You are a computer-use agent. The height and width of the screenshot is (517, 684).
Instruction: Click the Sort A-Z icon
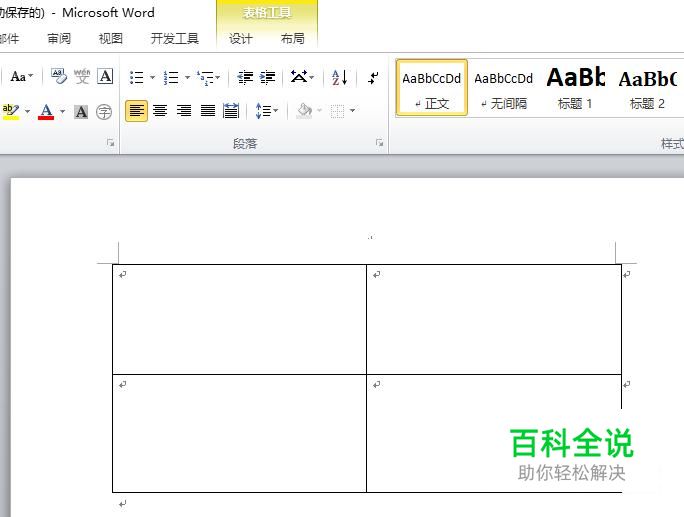[339, 78]
